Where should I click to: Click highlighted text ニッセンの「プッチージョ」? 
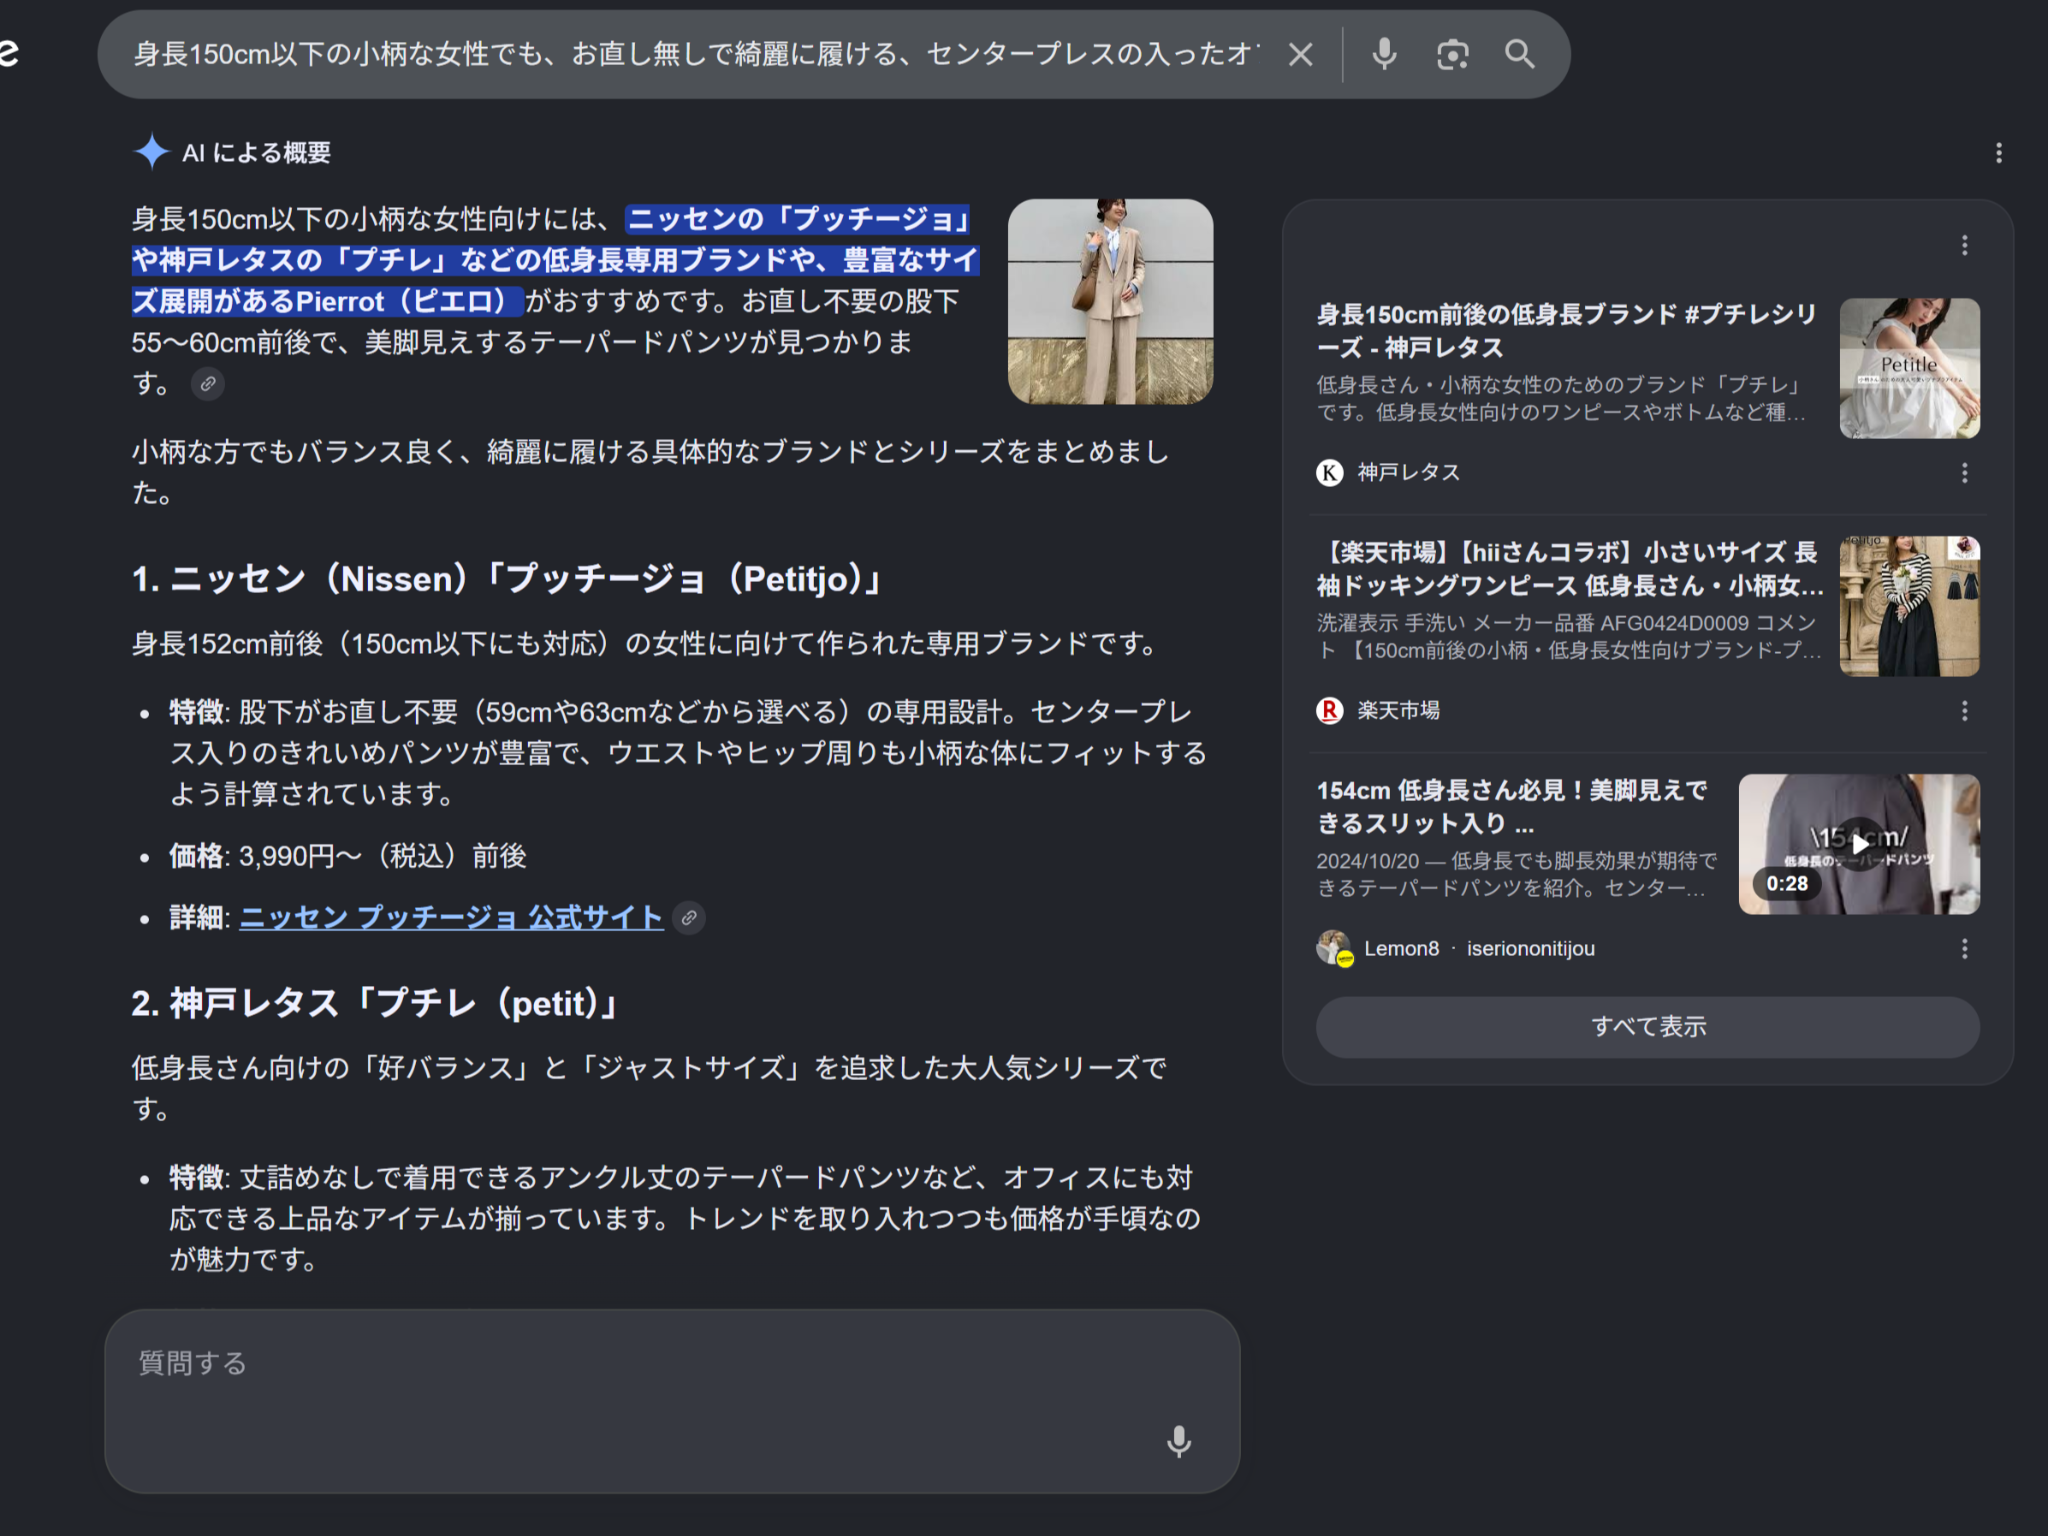point(798,219)
